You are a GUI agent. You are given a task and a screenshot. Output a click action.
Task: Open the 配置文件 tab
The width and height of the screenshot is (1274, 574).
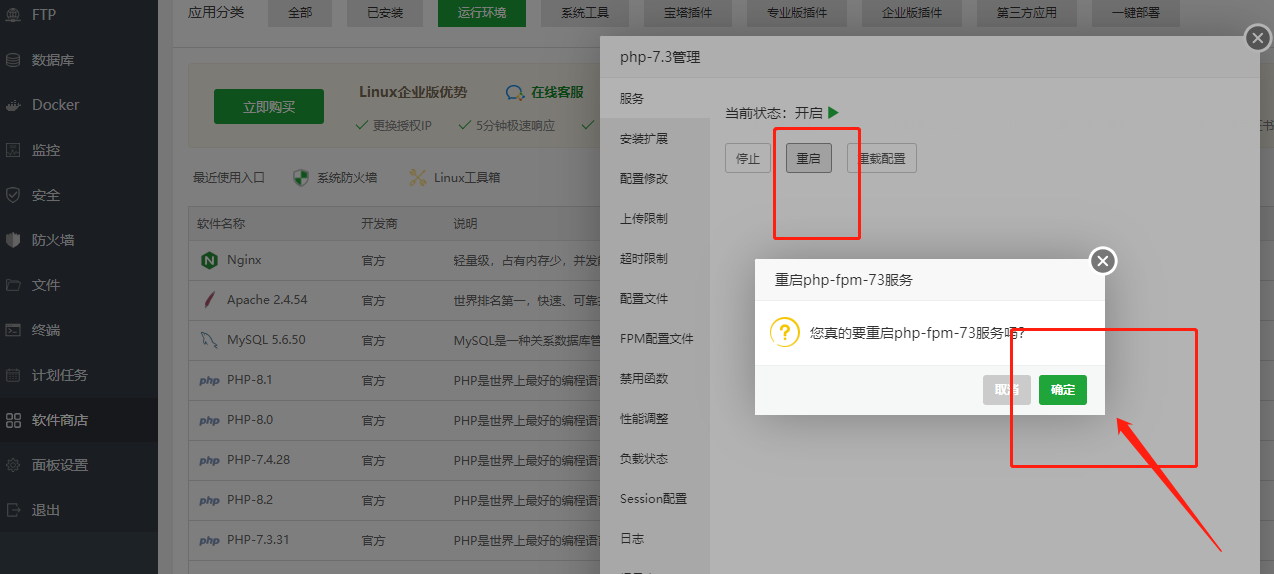pyautogui.click(x=655, y=299)
